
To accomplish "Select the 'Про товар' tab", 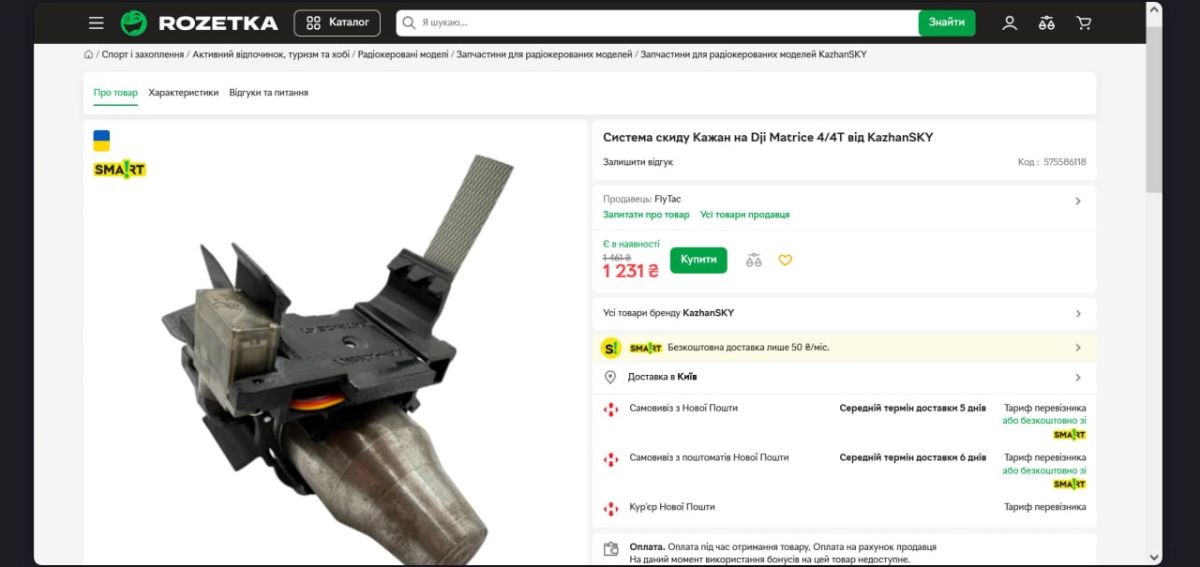I will [116, 93].
